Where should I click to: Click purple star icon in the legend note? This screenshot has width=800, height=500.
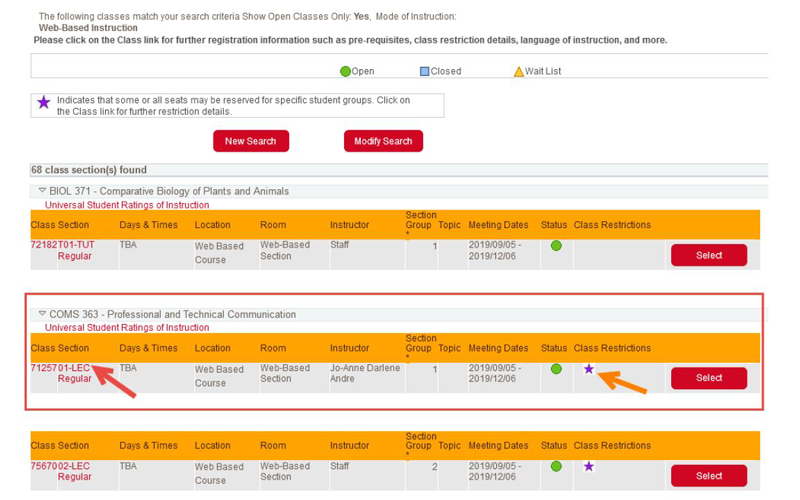point(44,103)
